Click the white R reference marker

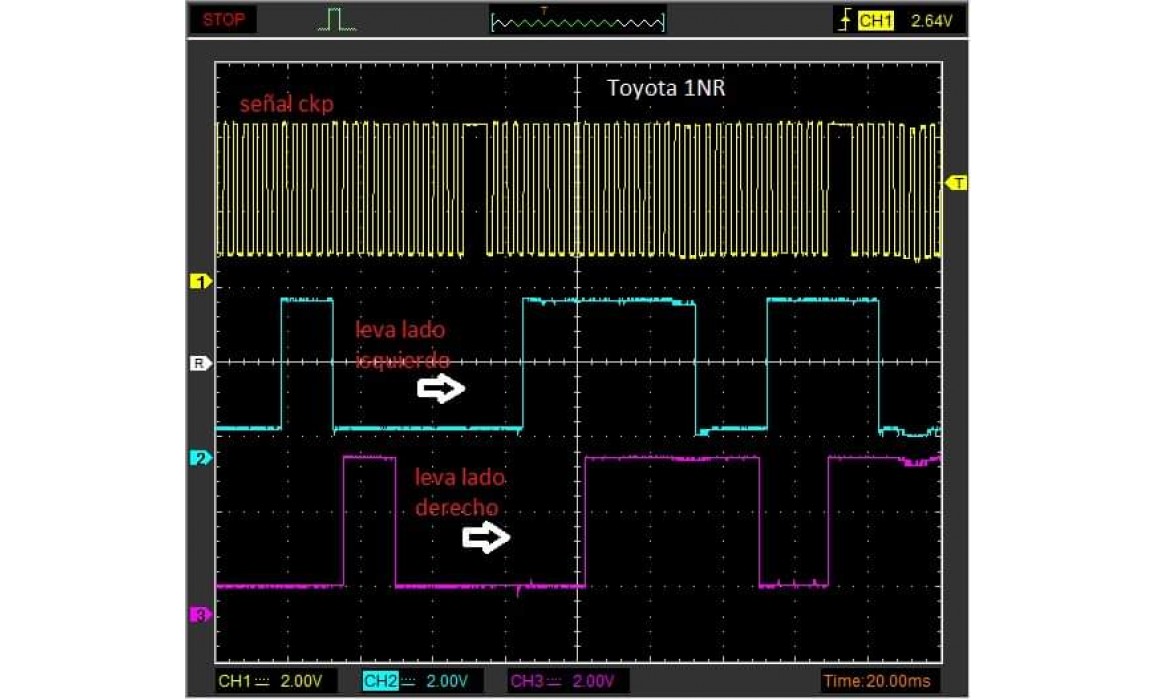(199, 363)
